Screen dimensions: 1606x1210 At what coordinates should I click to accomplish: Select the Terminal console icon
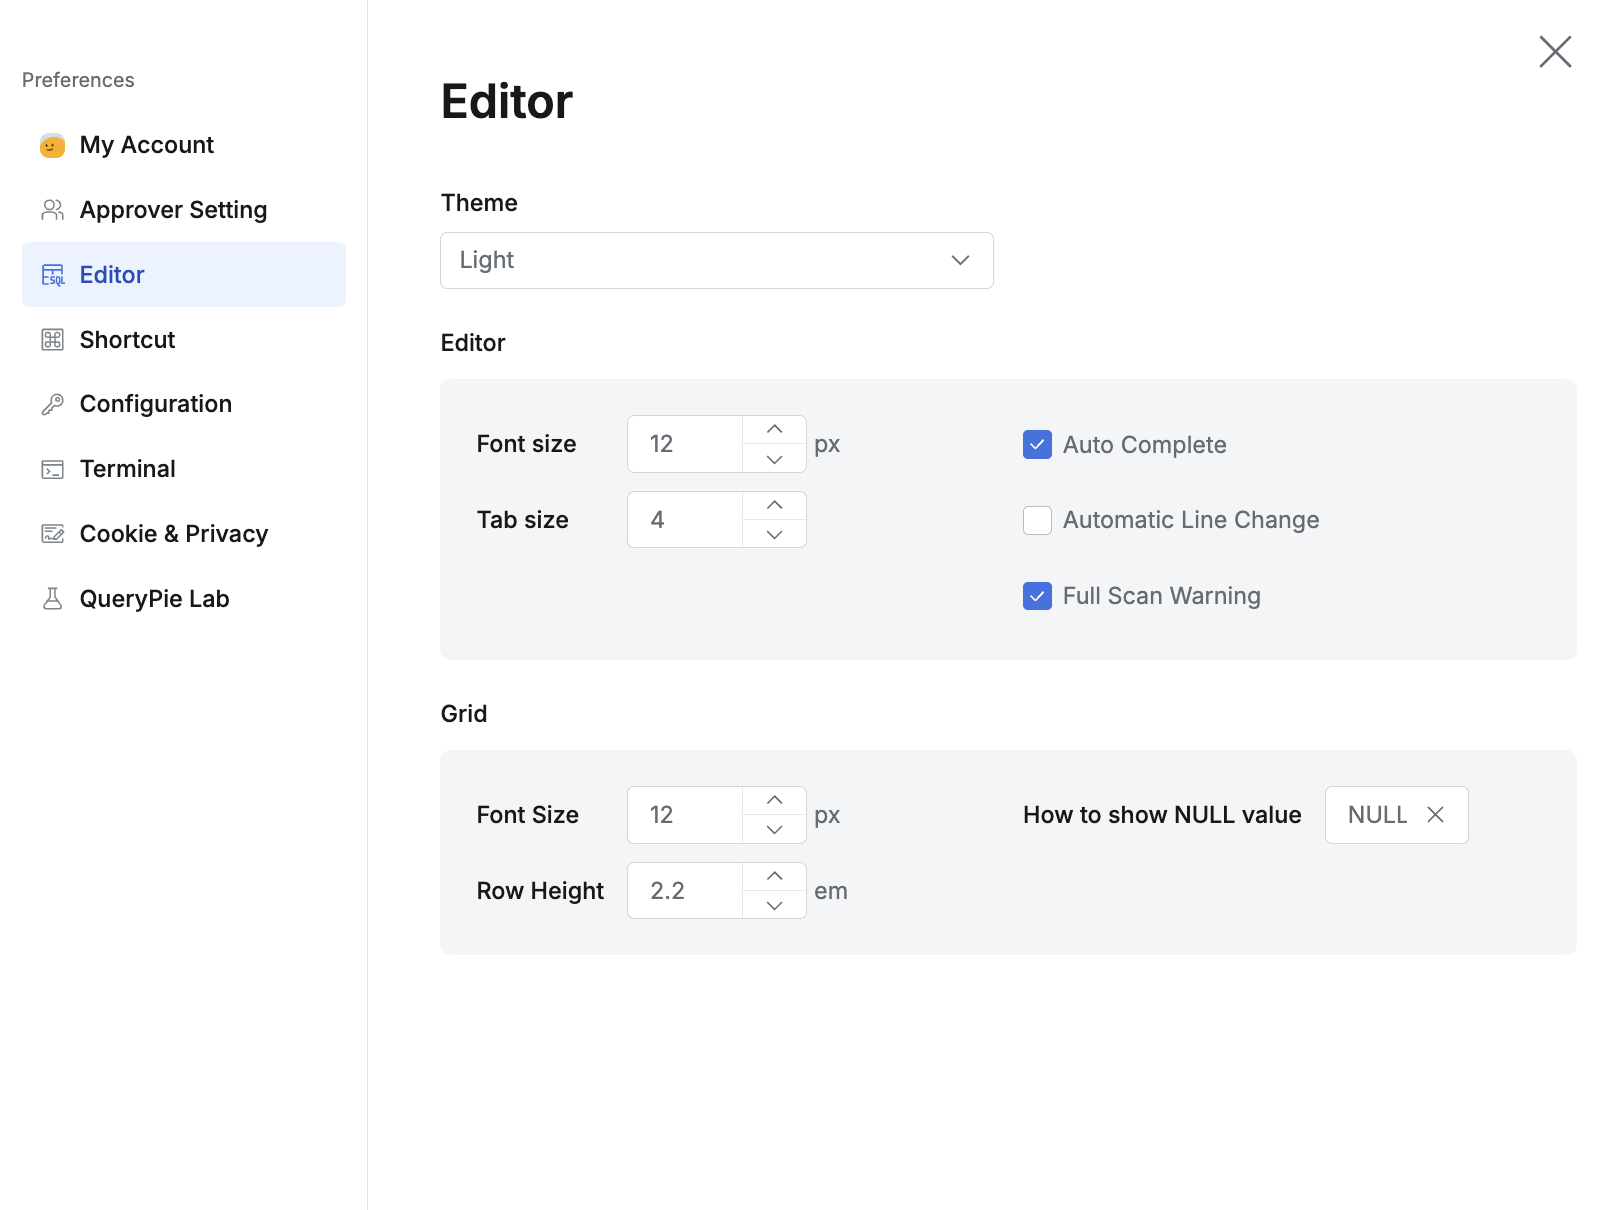click(x=52, y=468)
